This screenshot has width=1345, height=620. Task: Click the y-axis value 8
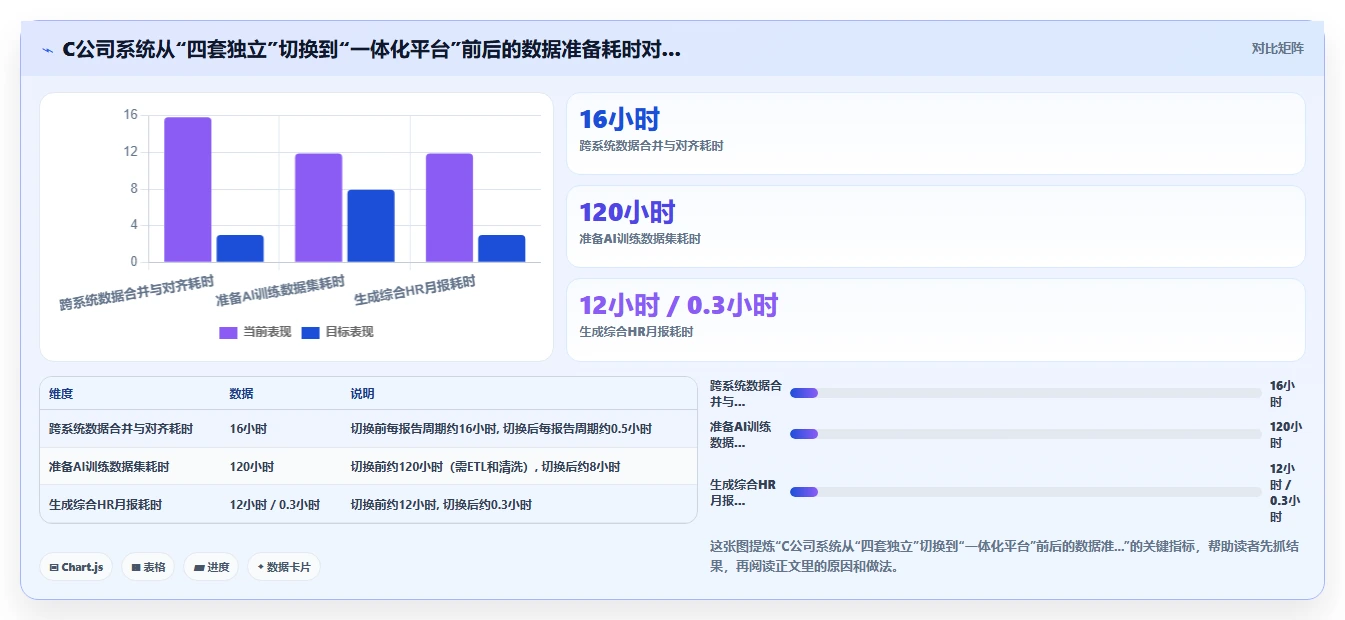coord(133,189)
